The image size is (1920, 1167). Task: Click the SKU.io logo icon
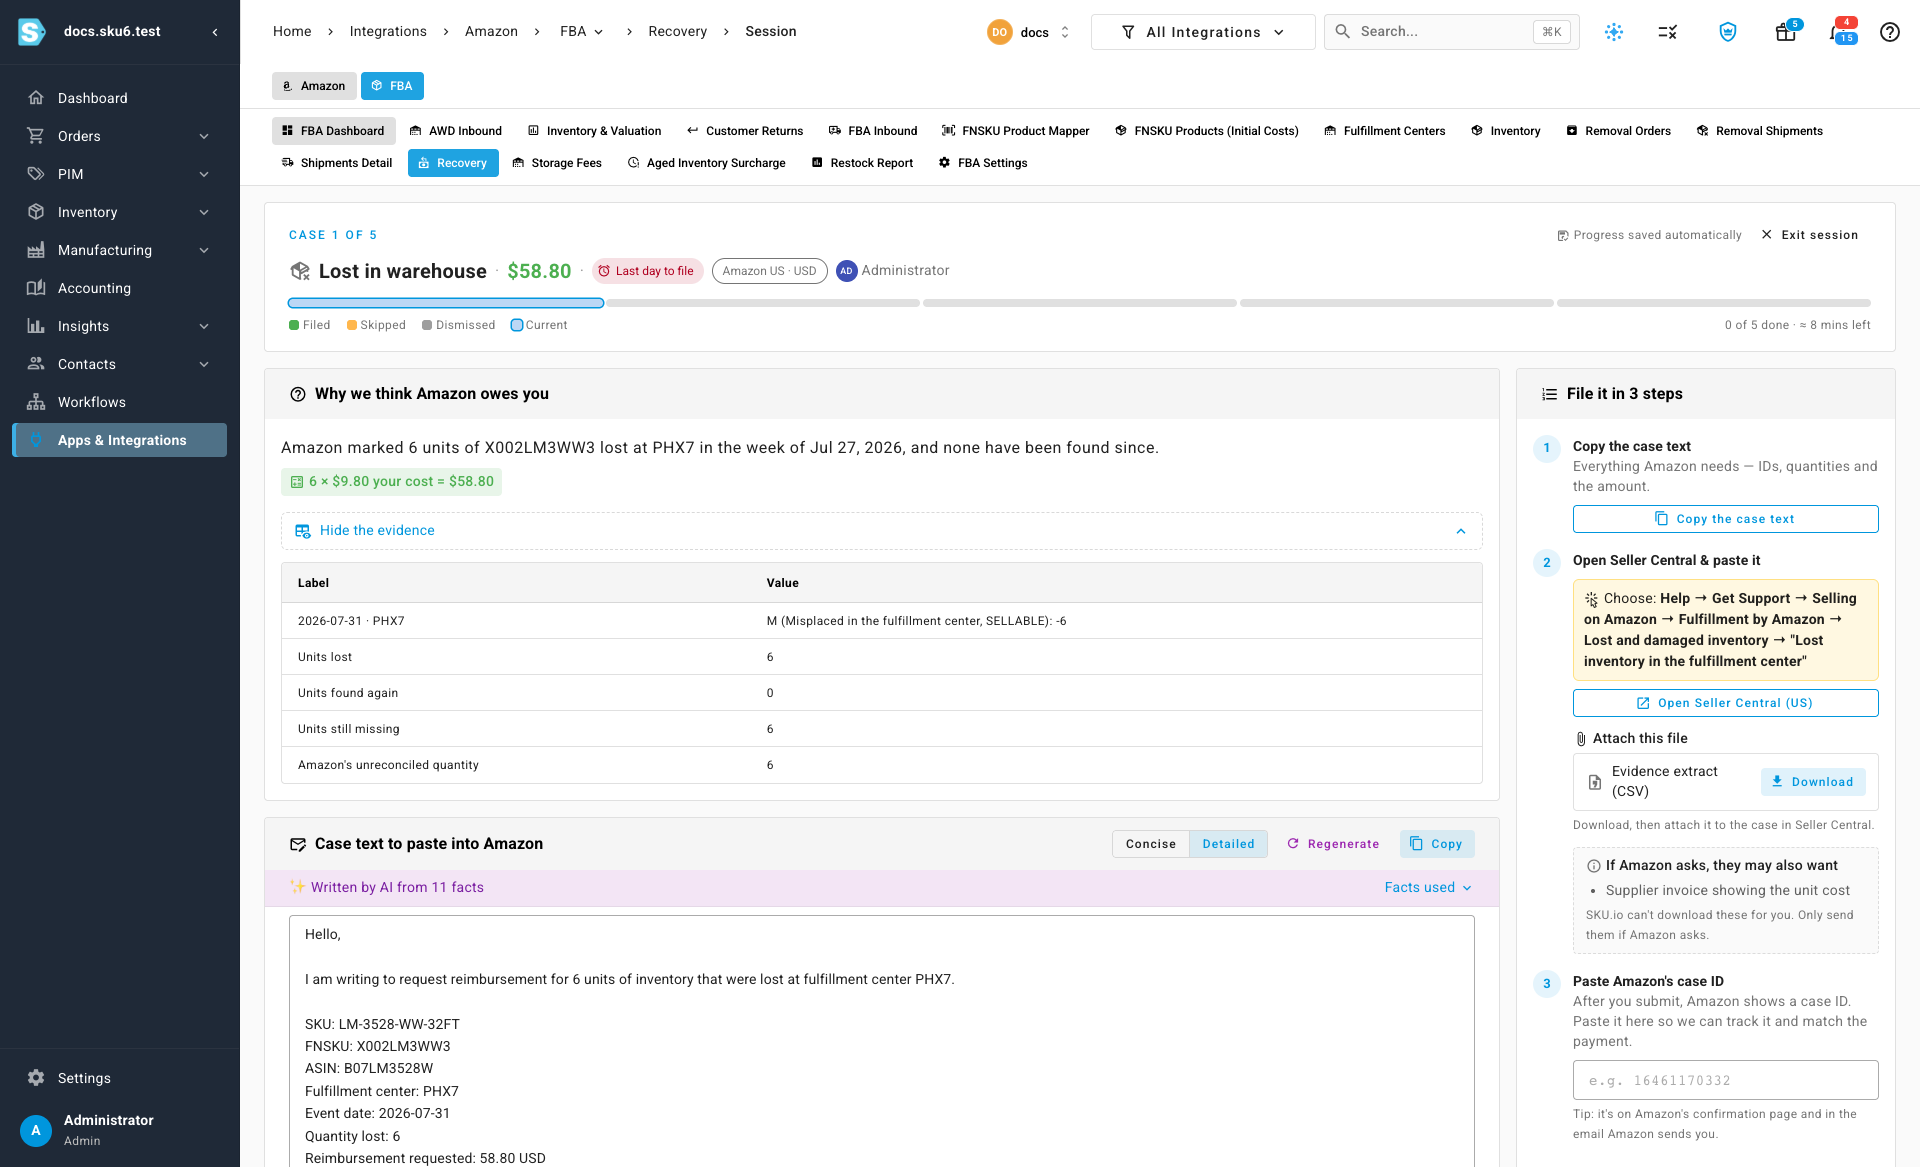point(31,32)
